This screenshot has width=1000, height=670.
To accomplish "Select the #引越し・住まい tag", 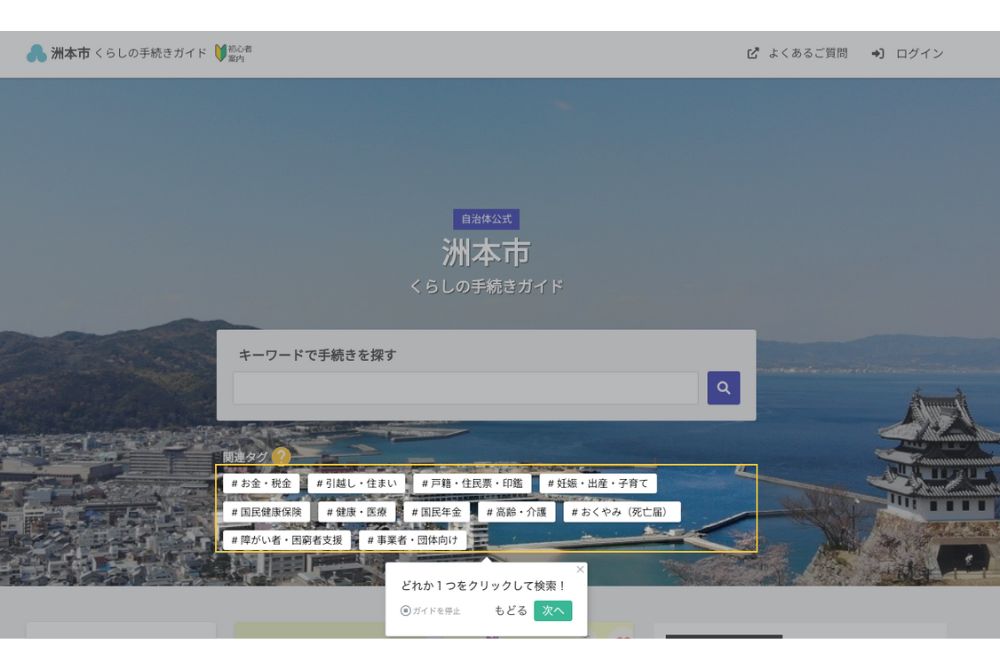I will [x=357, y=483].
